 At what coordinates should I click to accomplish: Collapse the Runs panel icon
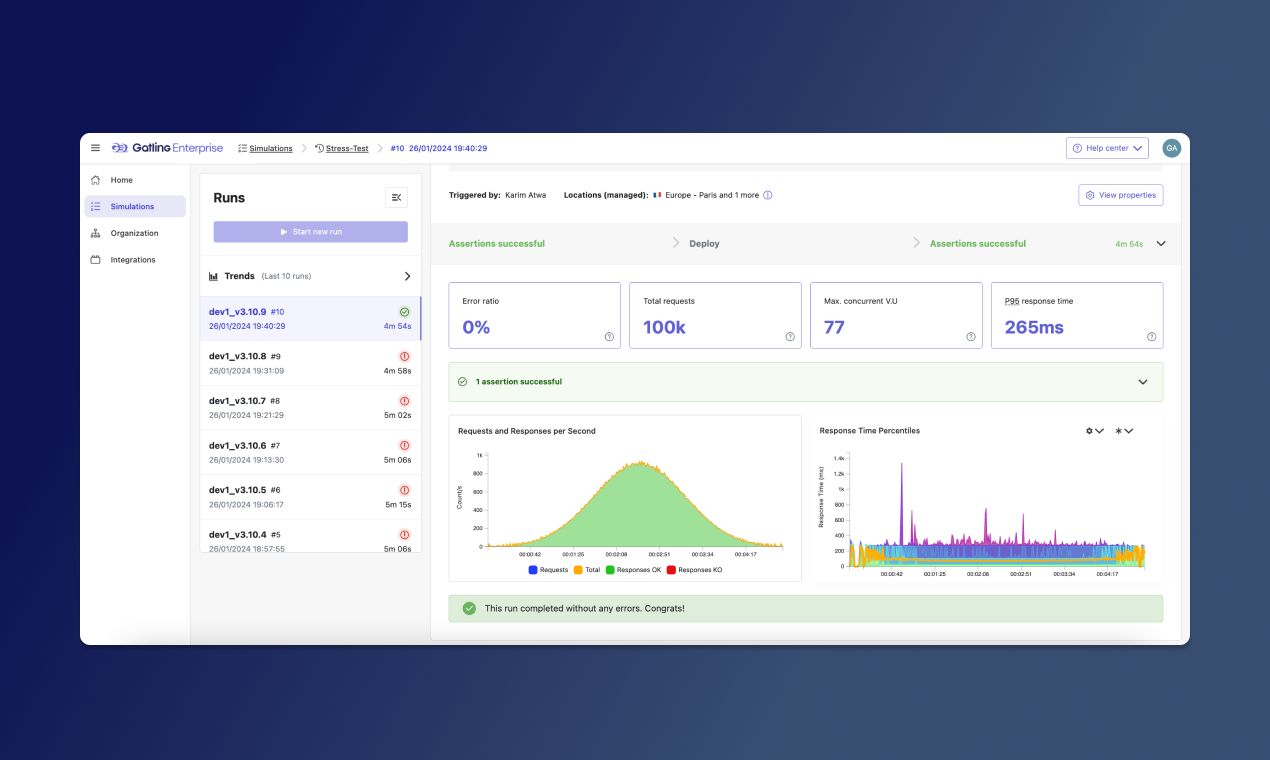(x=396, y=198)
